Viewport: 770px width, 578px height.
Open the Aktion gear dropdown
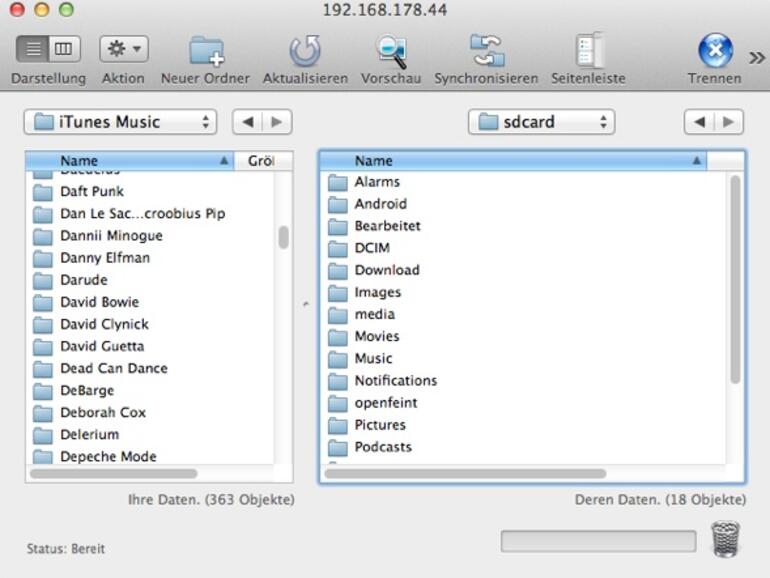(124, 49)
